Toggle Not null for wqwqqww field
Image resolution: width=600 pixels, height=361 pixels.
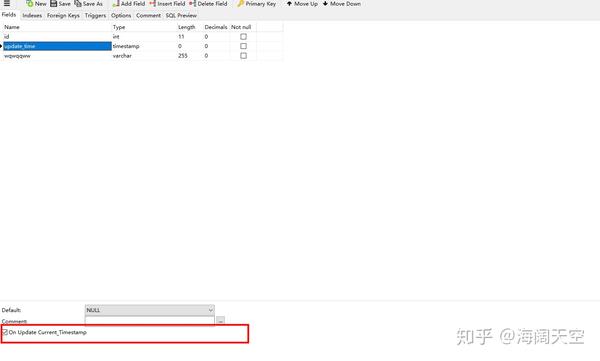[243, 56]
